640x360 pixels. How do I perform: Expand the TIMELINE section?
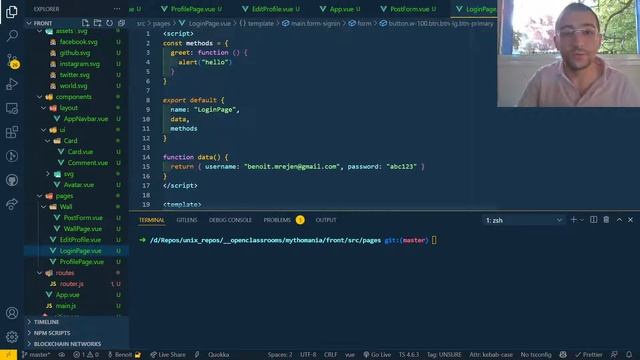point(77,322)
